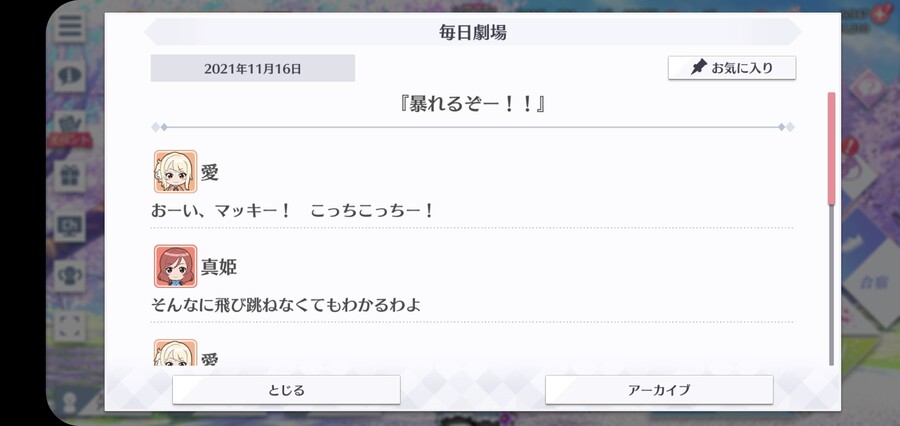The width and height of the screenshot is (900, 426).
Task: Click the とじる button
Action: [x=286, y=390]
